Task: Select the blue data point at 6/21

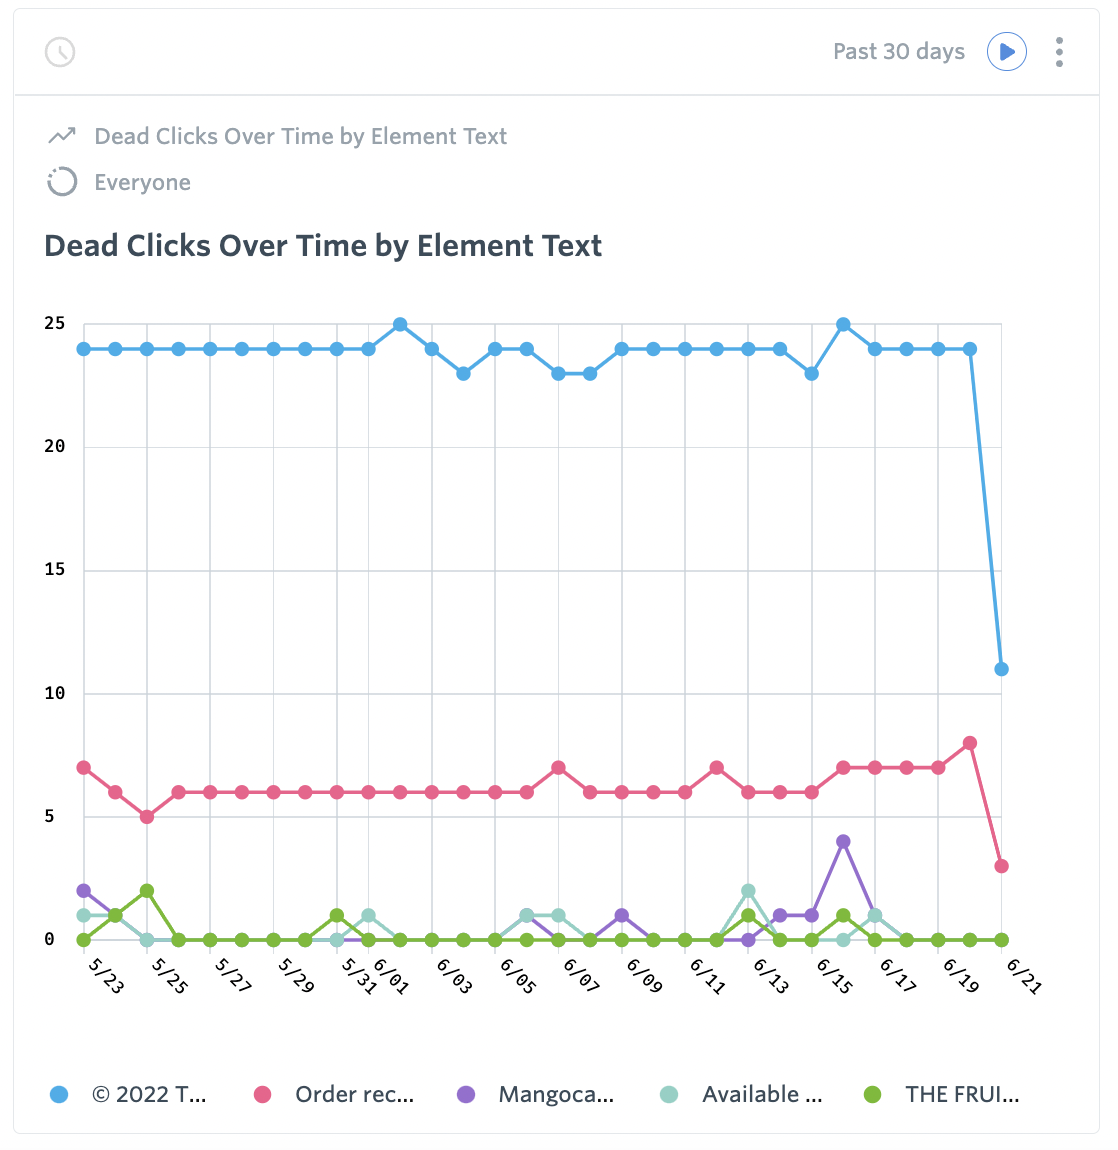Action: (x=1001, y=669)
